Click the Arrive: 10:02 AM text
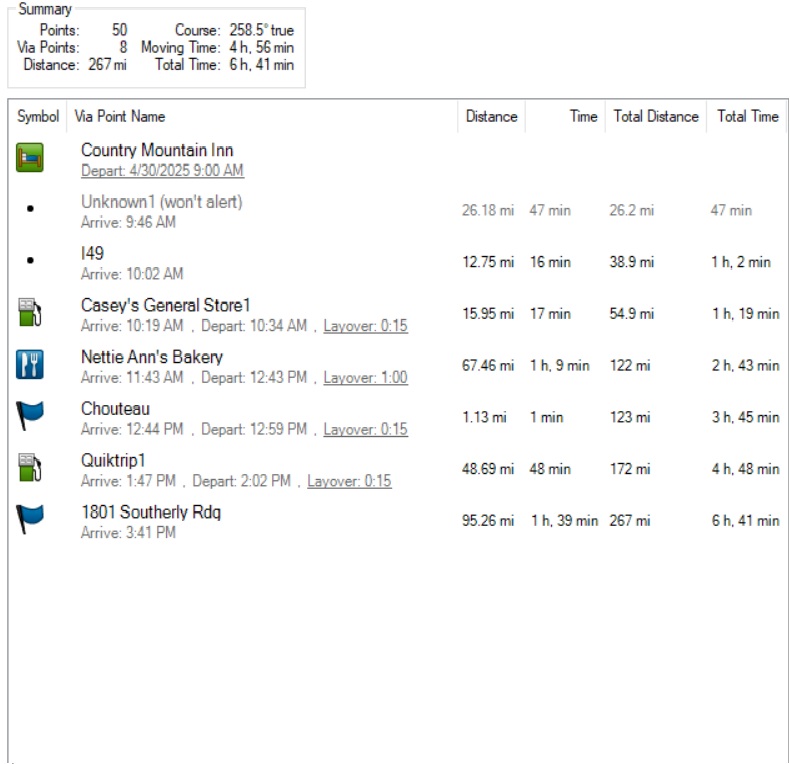This screenshot has width=790, height=764. 132,274
